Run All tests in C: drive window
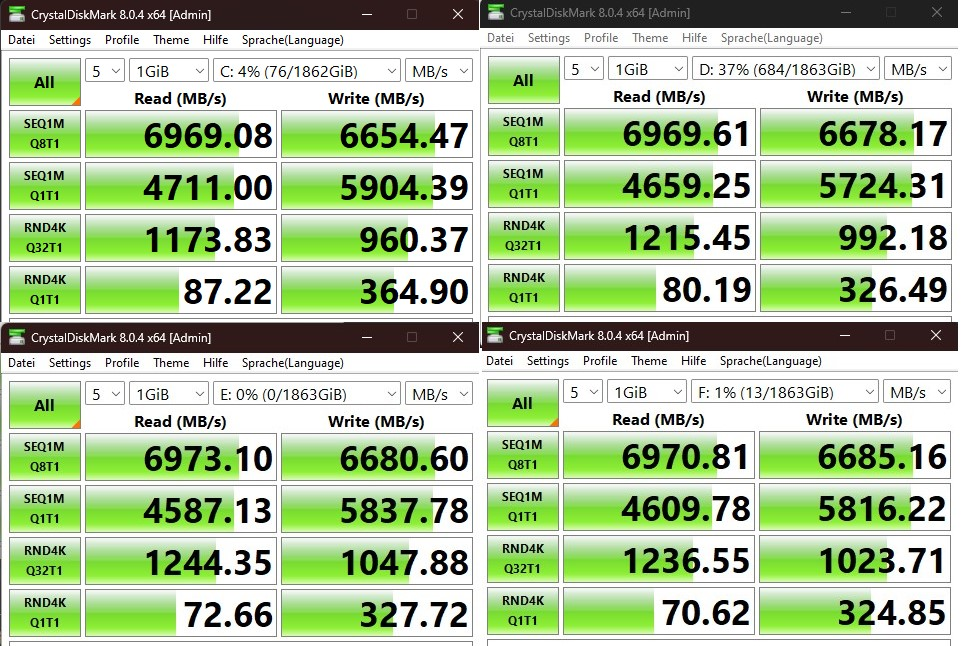Viewport: 966px width, 646px height. coord(45,82)
